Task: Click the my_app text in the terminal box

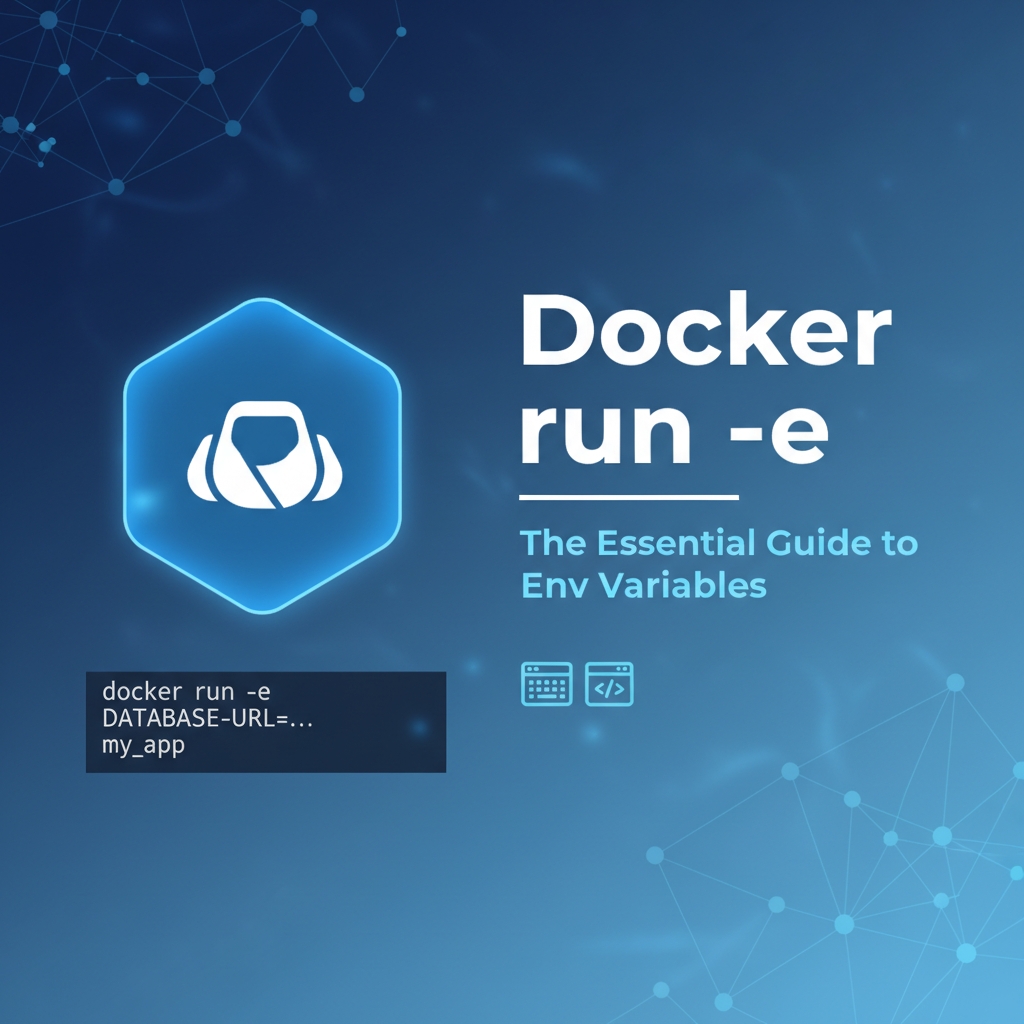Action: click(x=143, y=745)
